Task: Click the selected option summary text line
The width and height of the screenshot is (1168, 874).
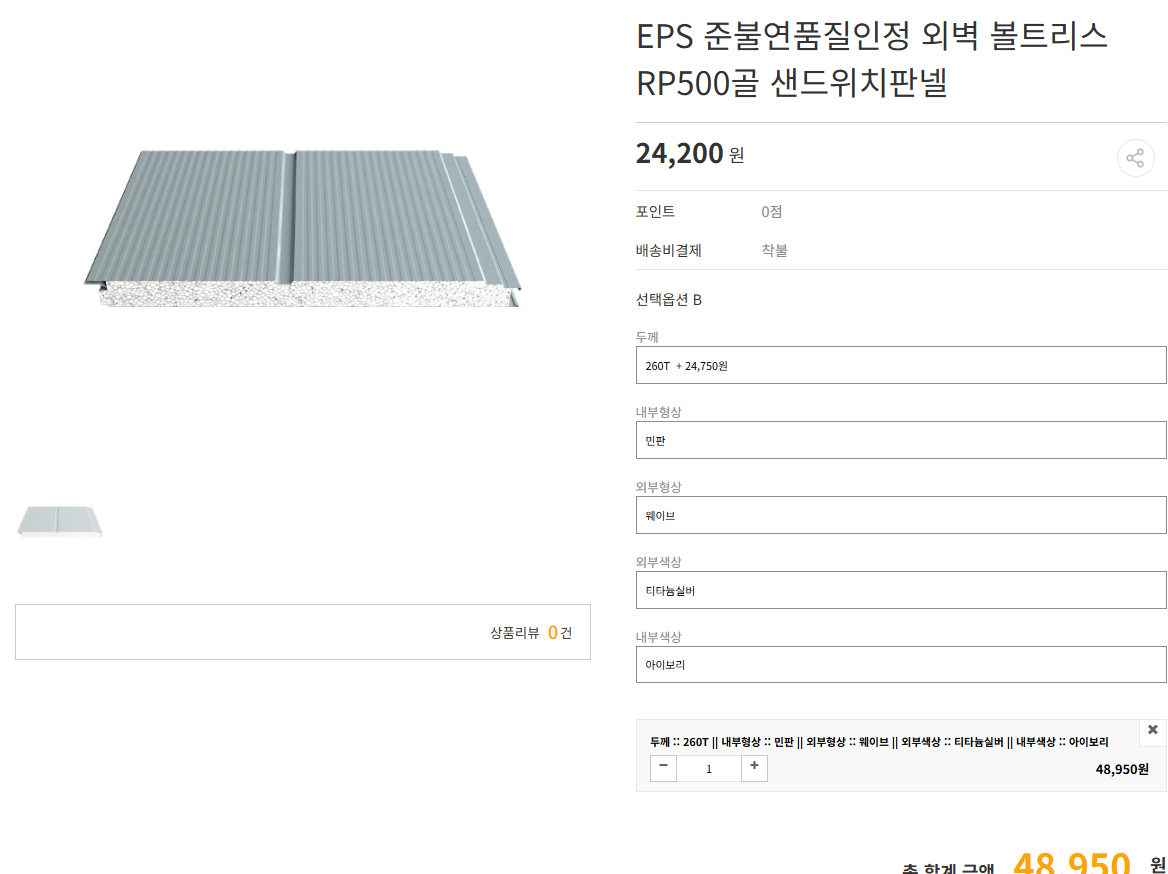Action: point(878,742)
